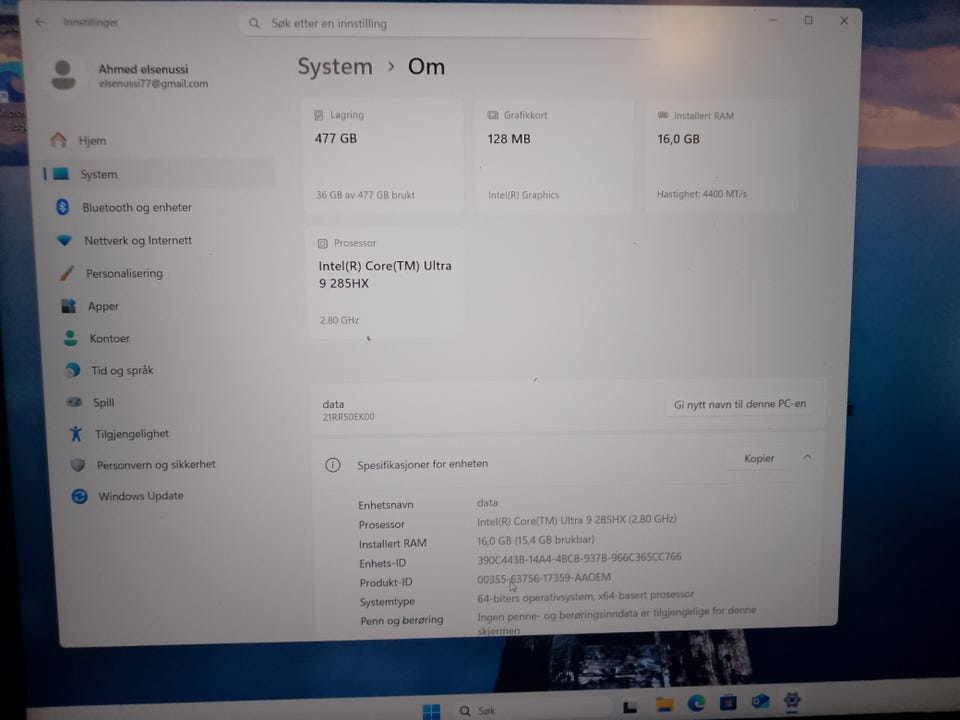Collapse the Spesifikasjoner for enheten section
The height and width of the screenshot is (720, 960).
tap(807, 457)
